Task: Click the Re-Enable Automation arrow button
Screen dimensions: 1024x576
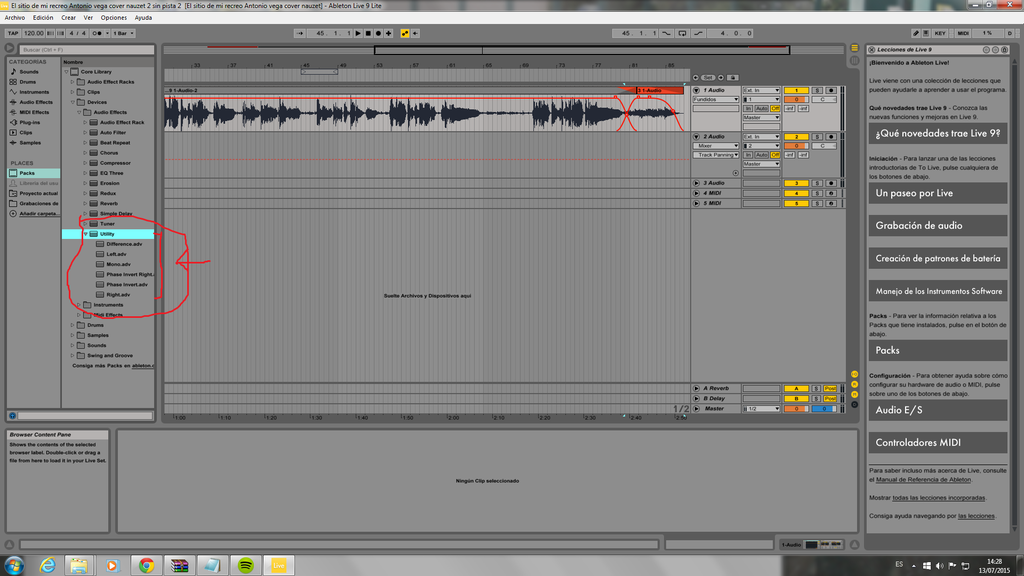Action: 415,33
